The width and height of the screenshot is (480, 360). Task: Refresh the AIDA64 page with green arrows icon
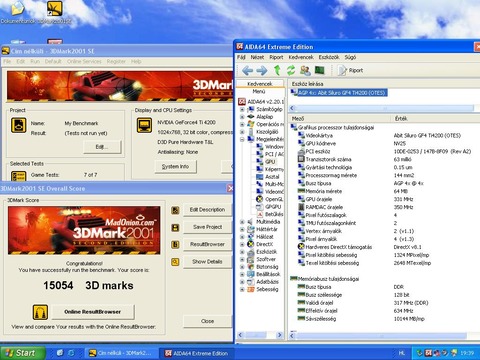coord(291,70)
